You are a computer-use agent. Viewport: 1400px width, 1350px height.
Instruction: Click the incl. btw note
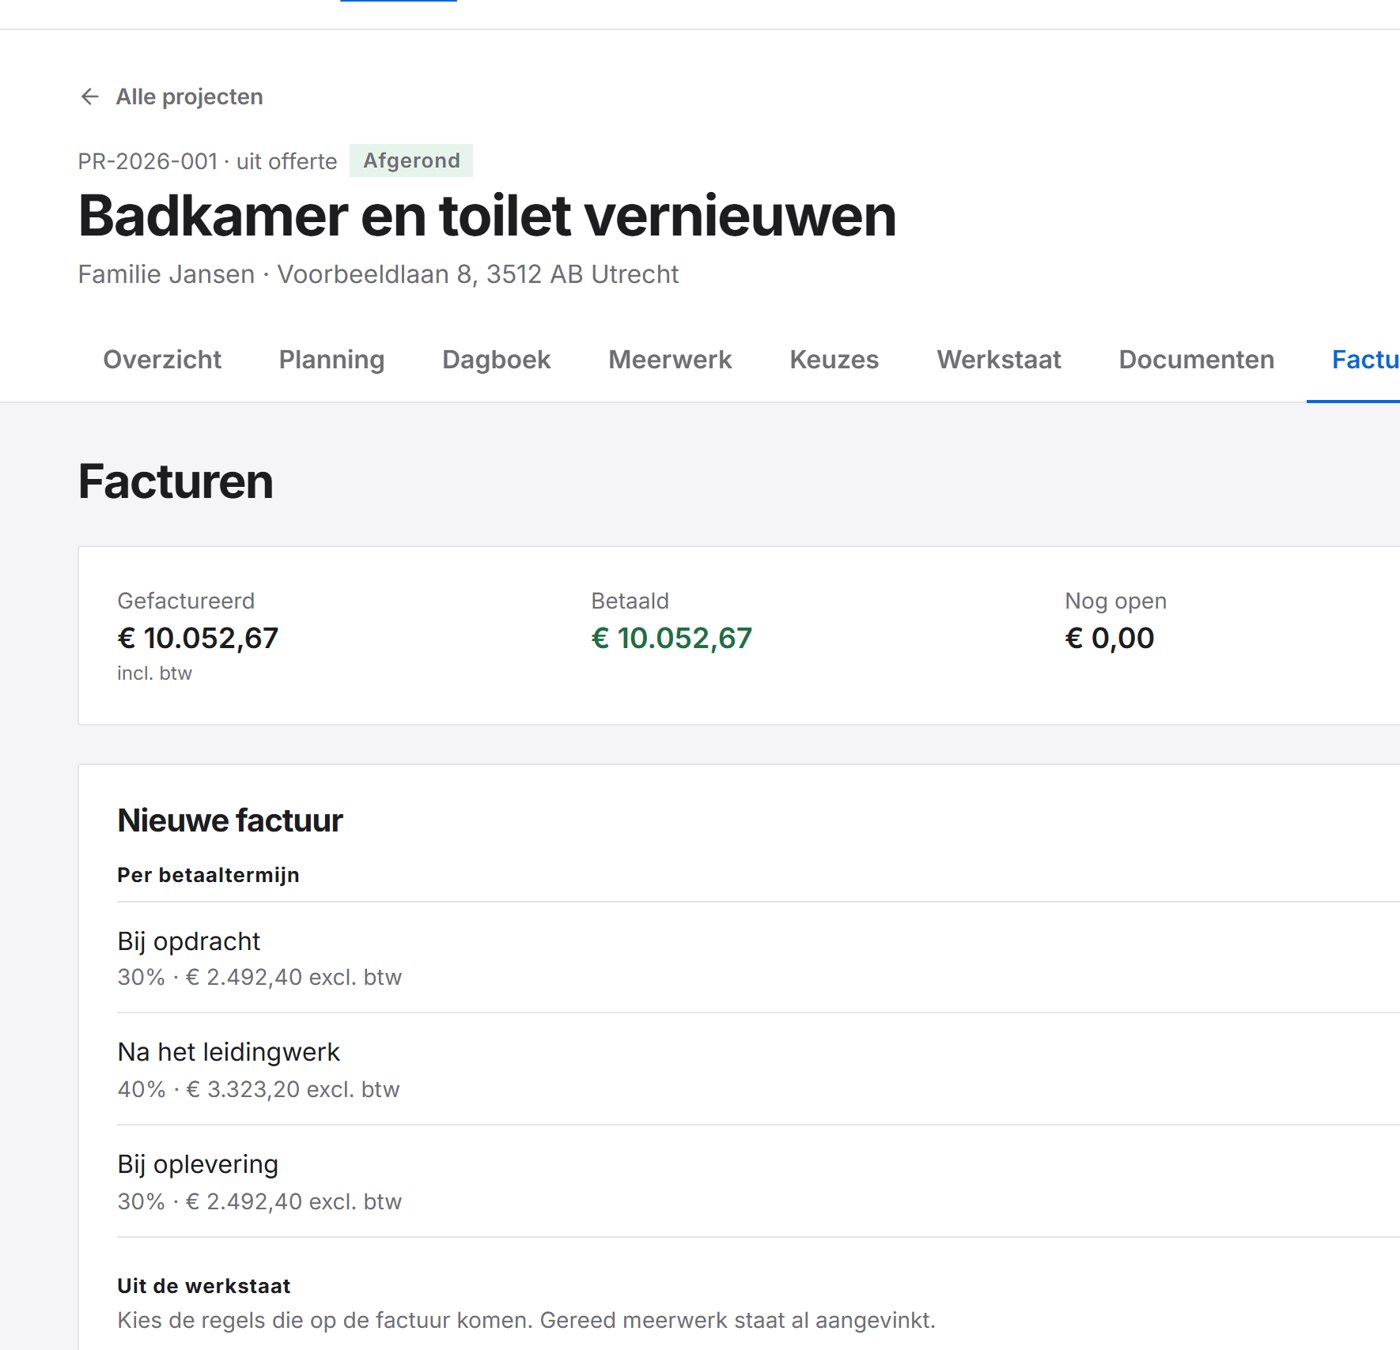click(x=154, y=673)
